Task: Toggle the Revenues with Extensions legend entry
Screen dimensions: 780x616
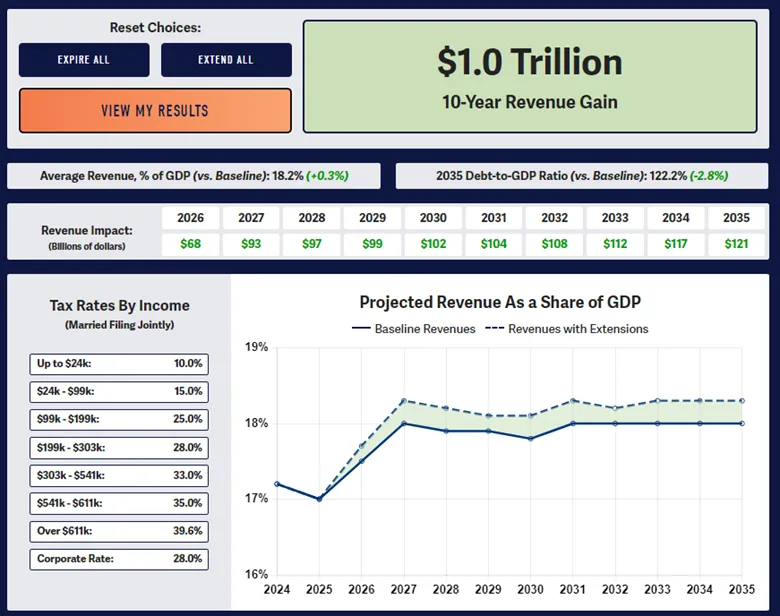Action: (567, 329)
